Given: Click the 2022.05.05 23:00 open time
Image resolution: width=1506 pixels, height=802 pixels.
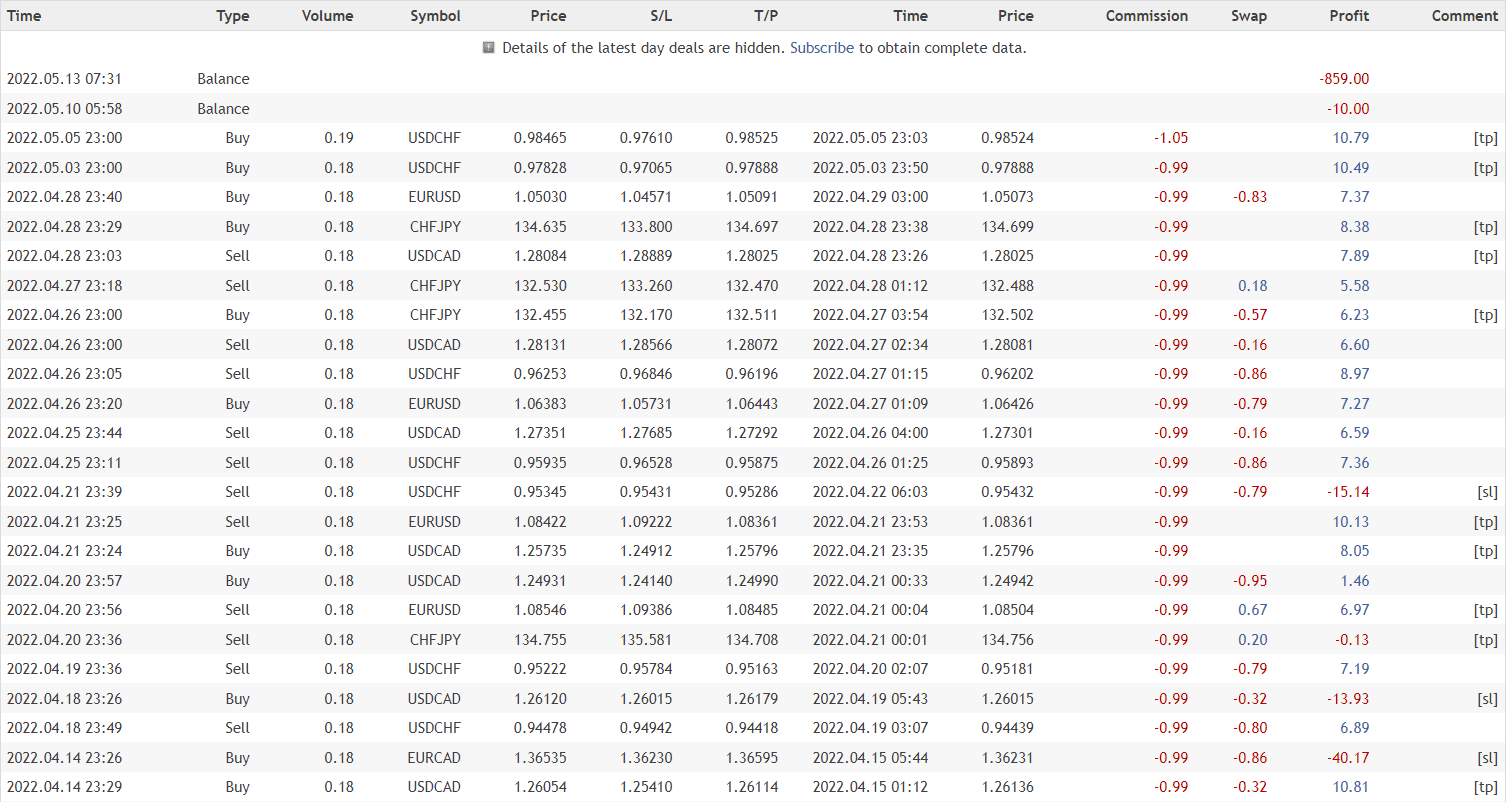Looking at the screenshot, I should point(65,138).
